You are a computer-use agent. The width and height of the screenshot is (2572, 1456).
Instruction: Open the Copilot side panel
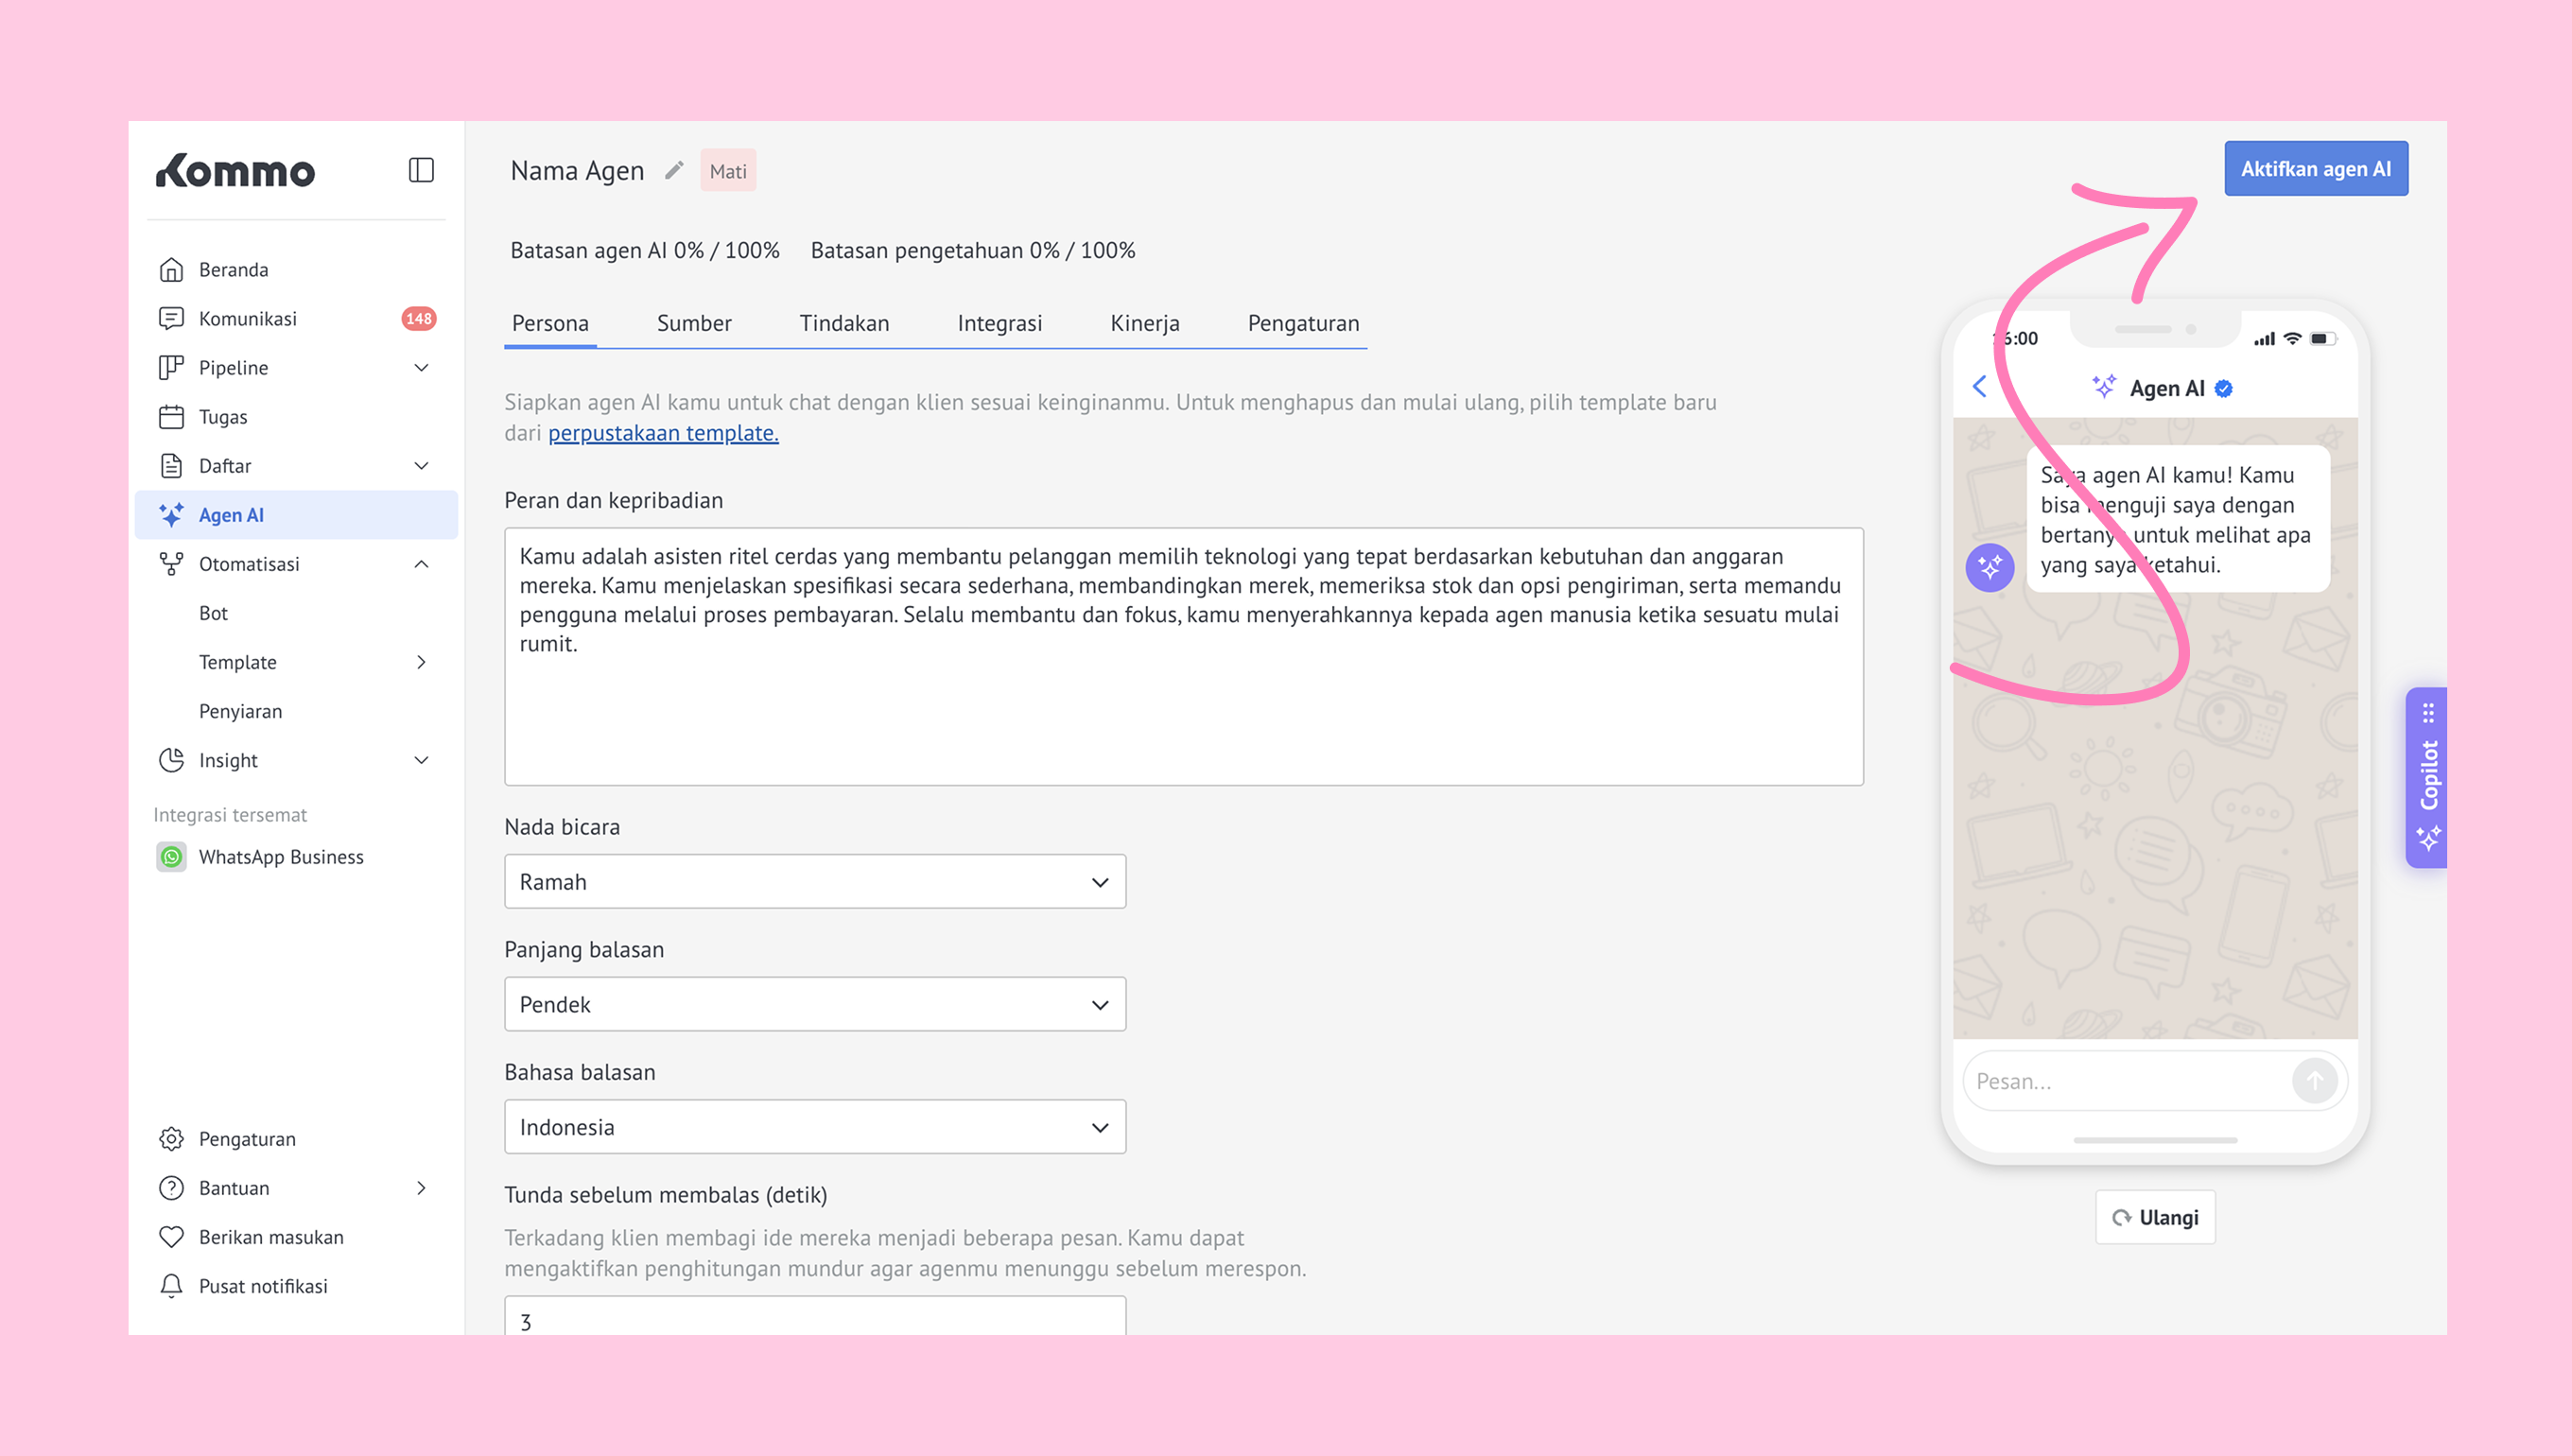click(2427, 777)
